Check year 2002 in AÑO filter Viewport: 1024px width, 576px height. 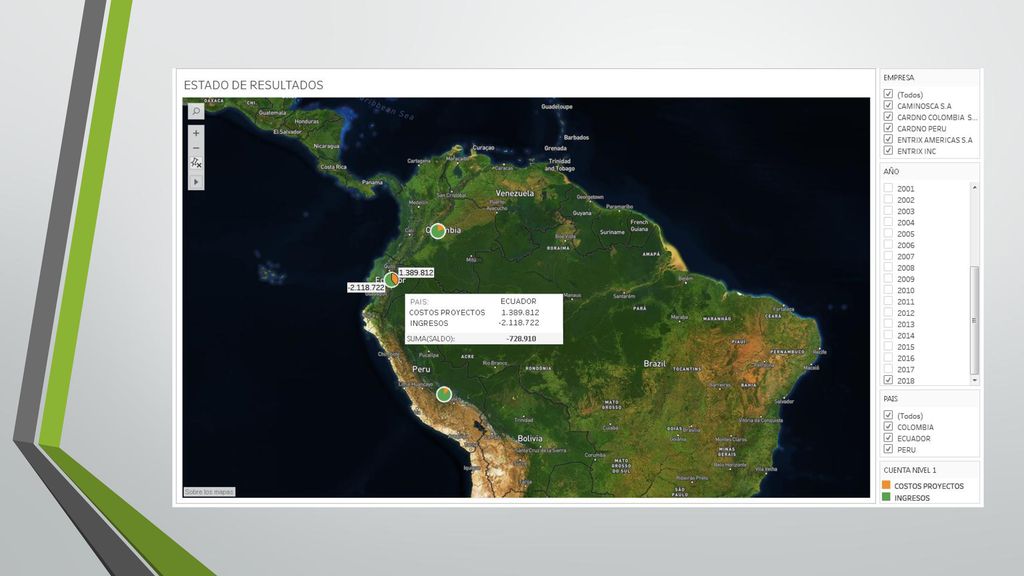point(888,199)
